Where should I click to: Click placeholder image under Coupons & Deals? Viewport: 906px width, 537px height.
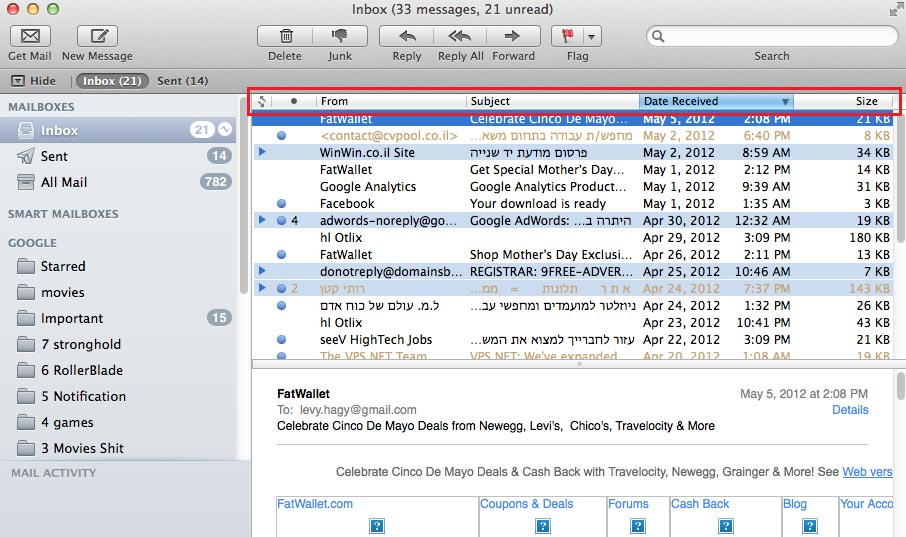543,526
